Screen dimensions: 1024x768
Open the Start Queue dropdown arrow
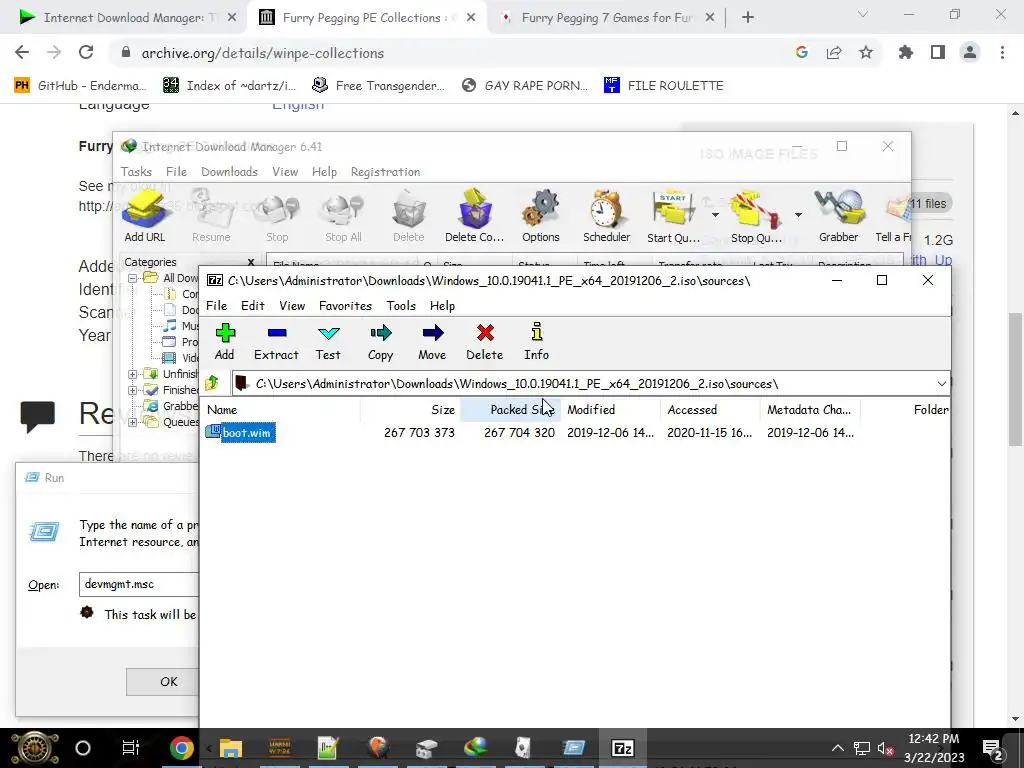[x=715, y=215]
